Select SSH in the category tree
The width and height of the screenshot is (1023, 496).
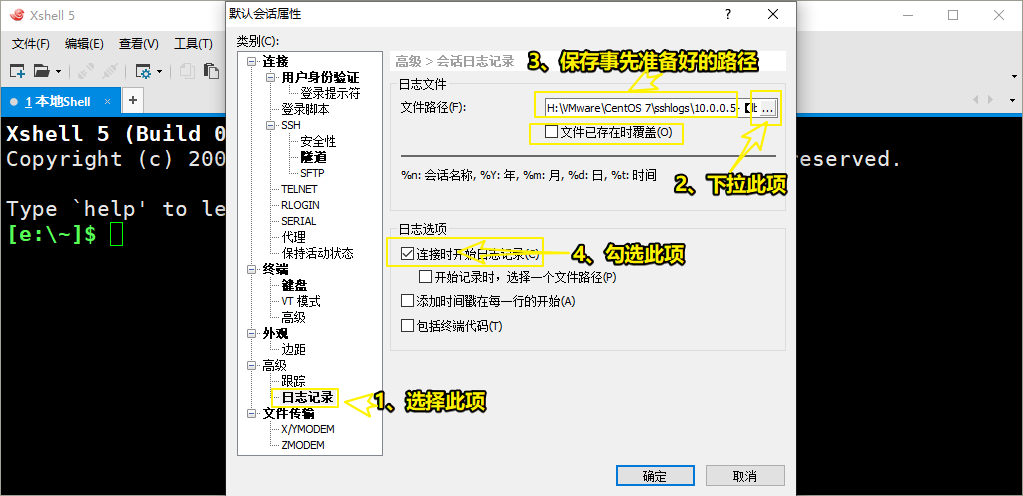pyautogui.click(x=291, y=125)
